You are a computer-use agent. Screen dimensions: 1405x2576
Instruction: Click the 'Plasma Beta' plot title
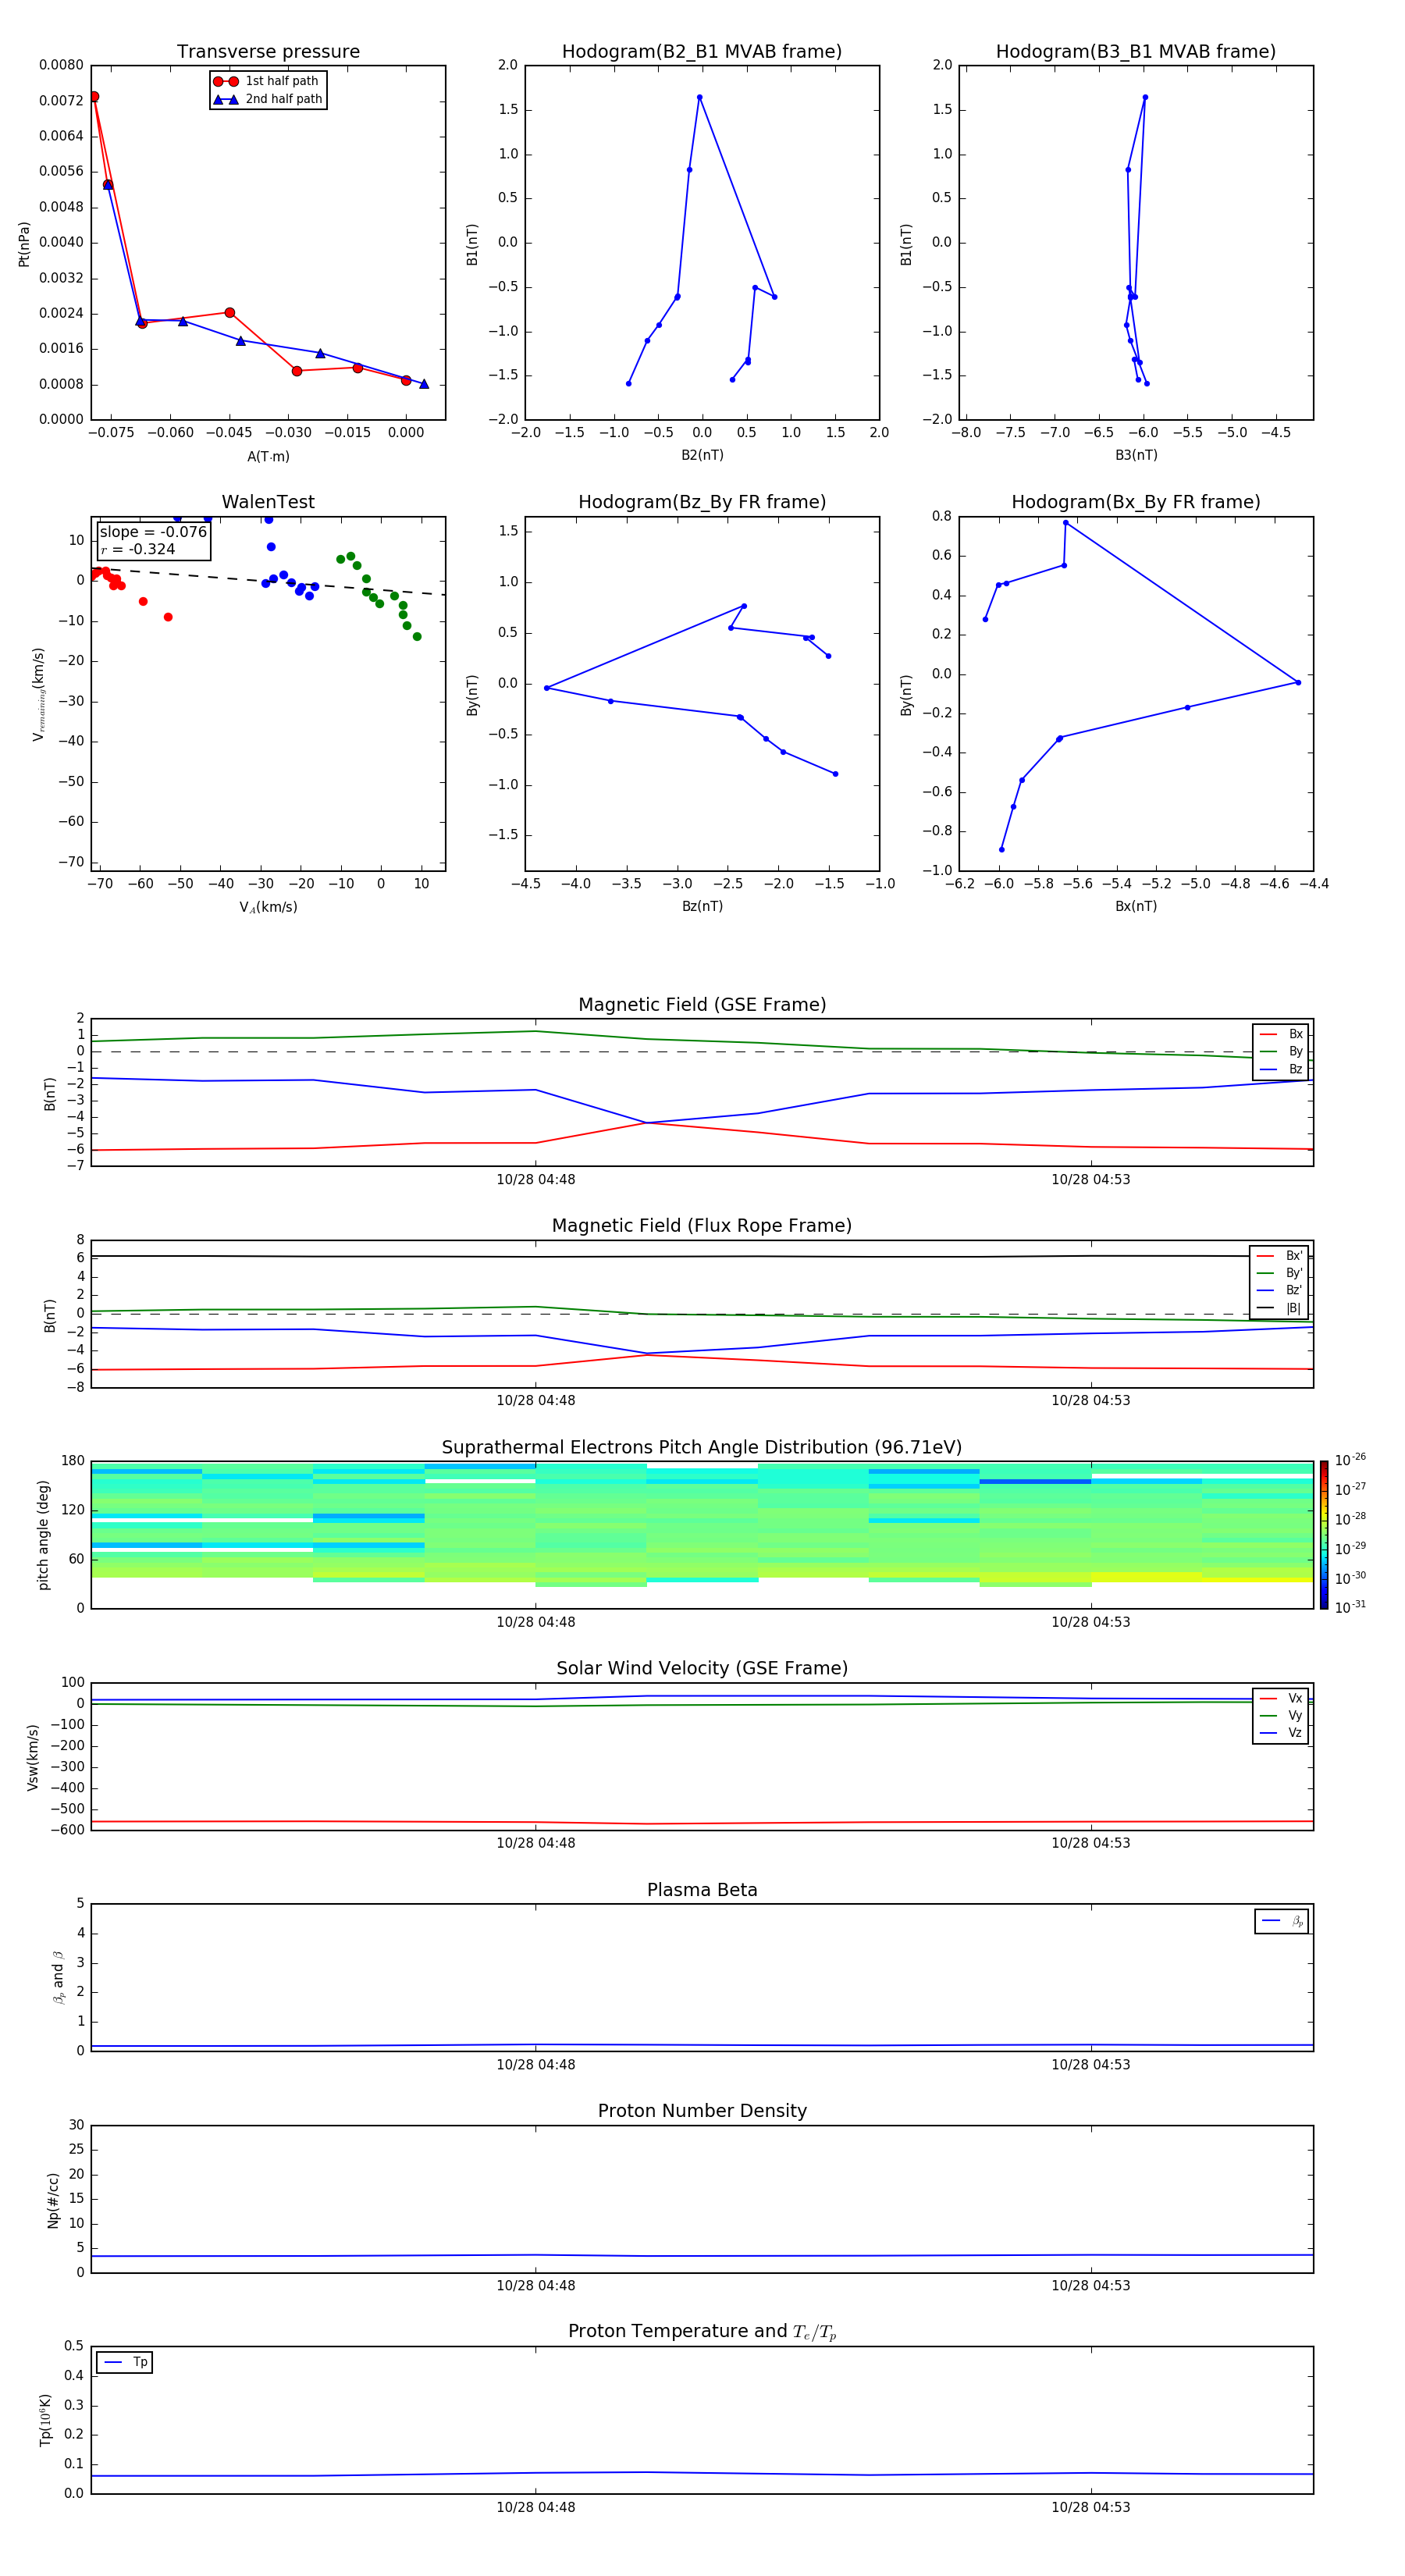click(702, 1890)
